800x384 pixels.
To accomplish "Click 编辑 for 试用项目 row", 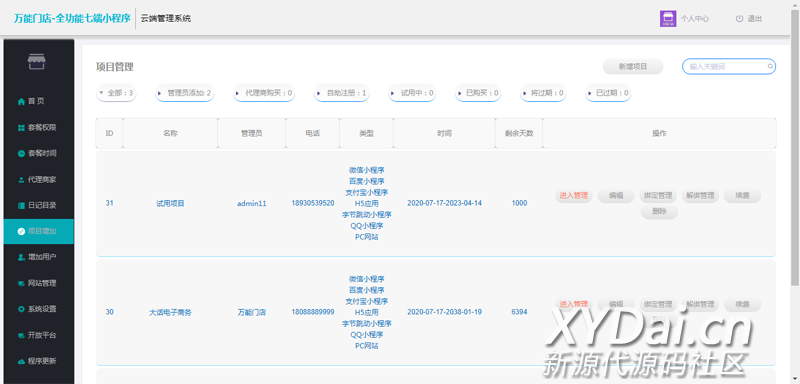I will (616, 195).
